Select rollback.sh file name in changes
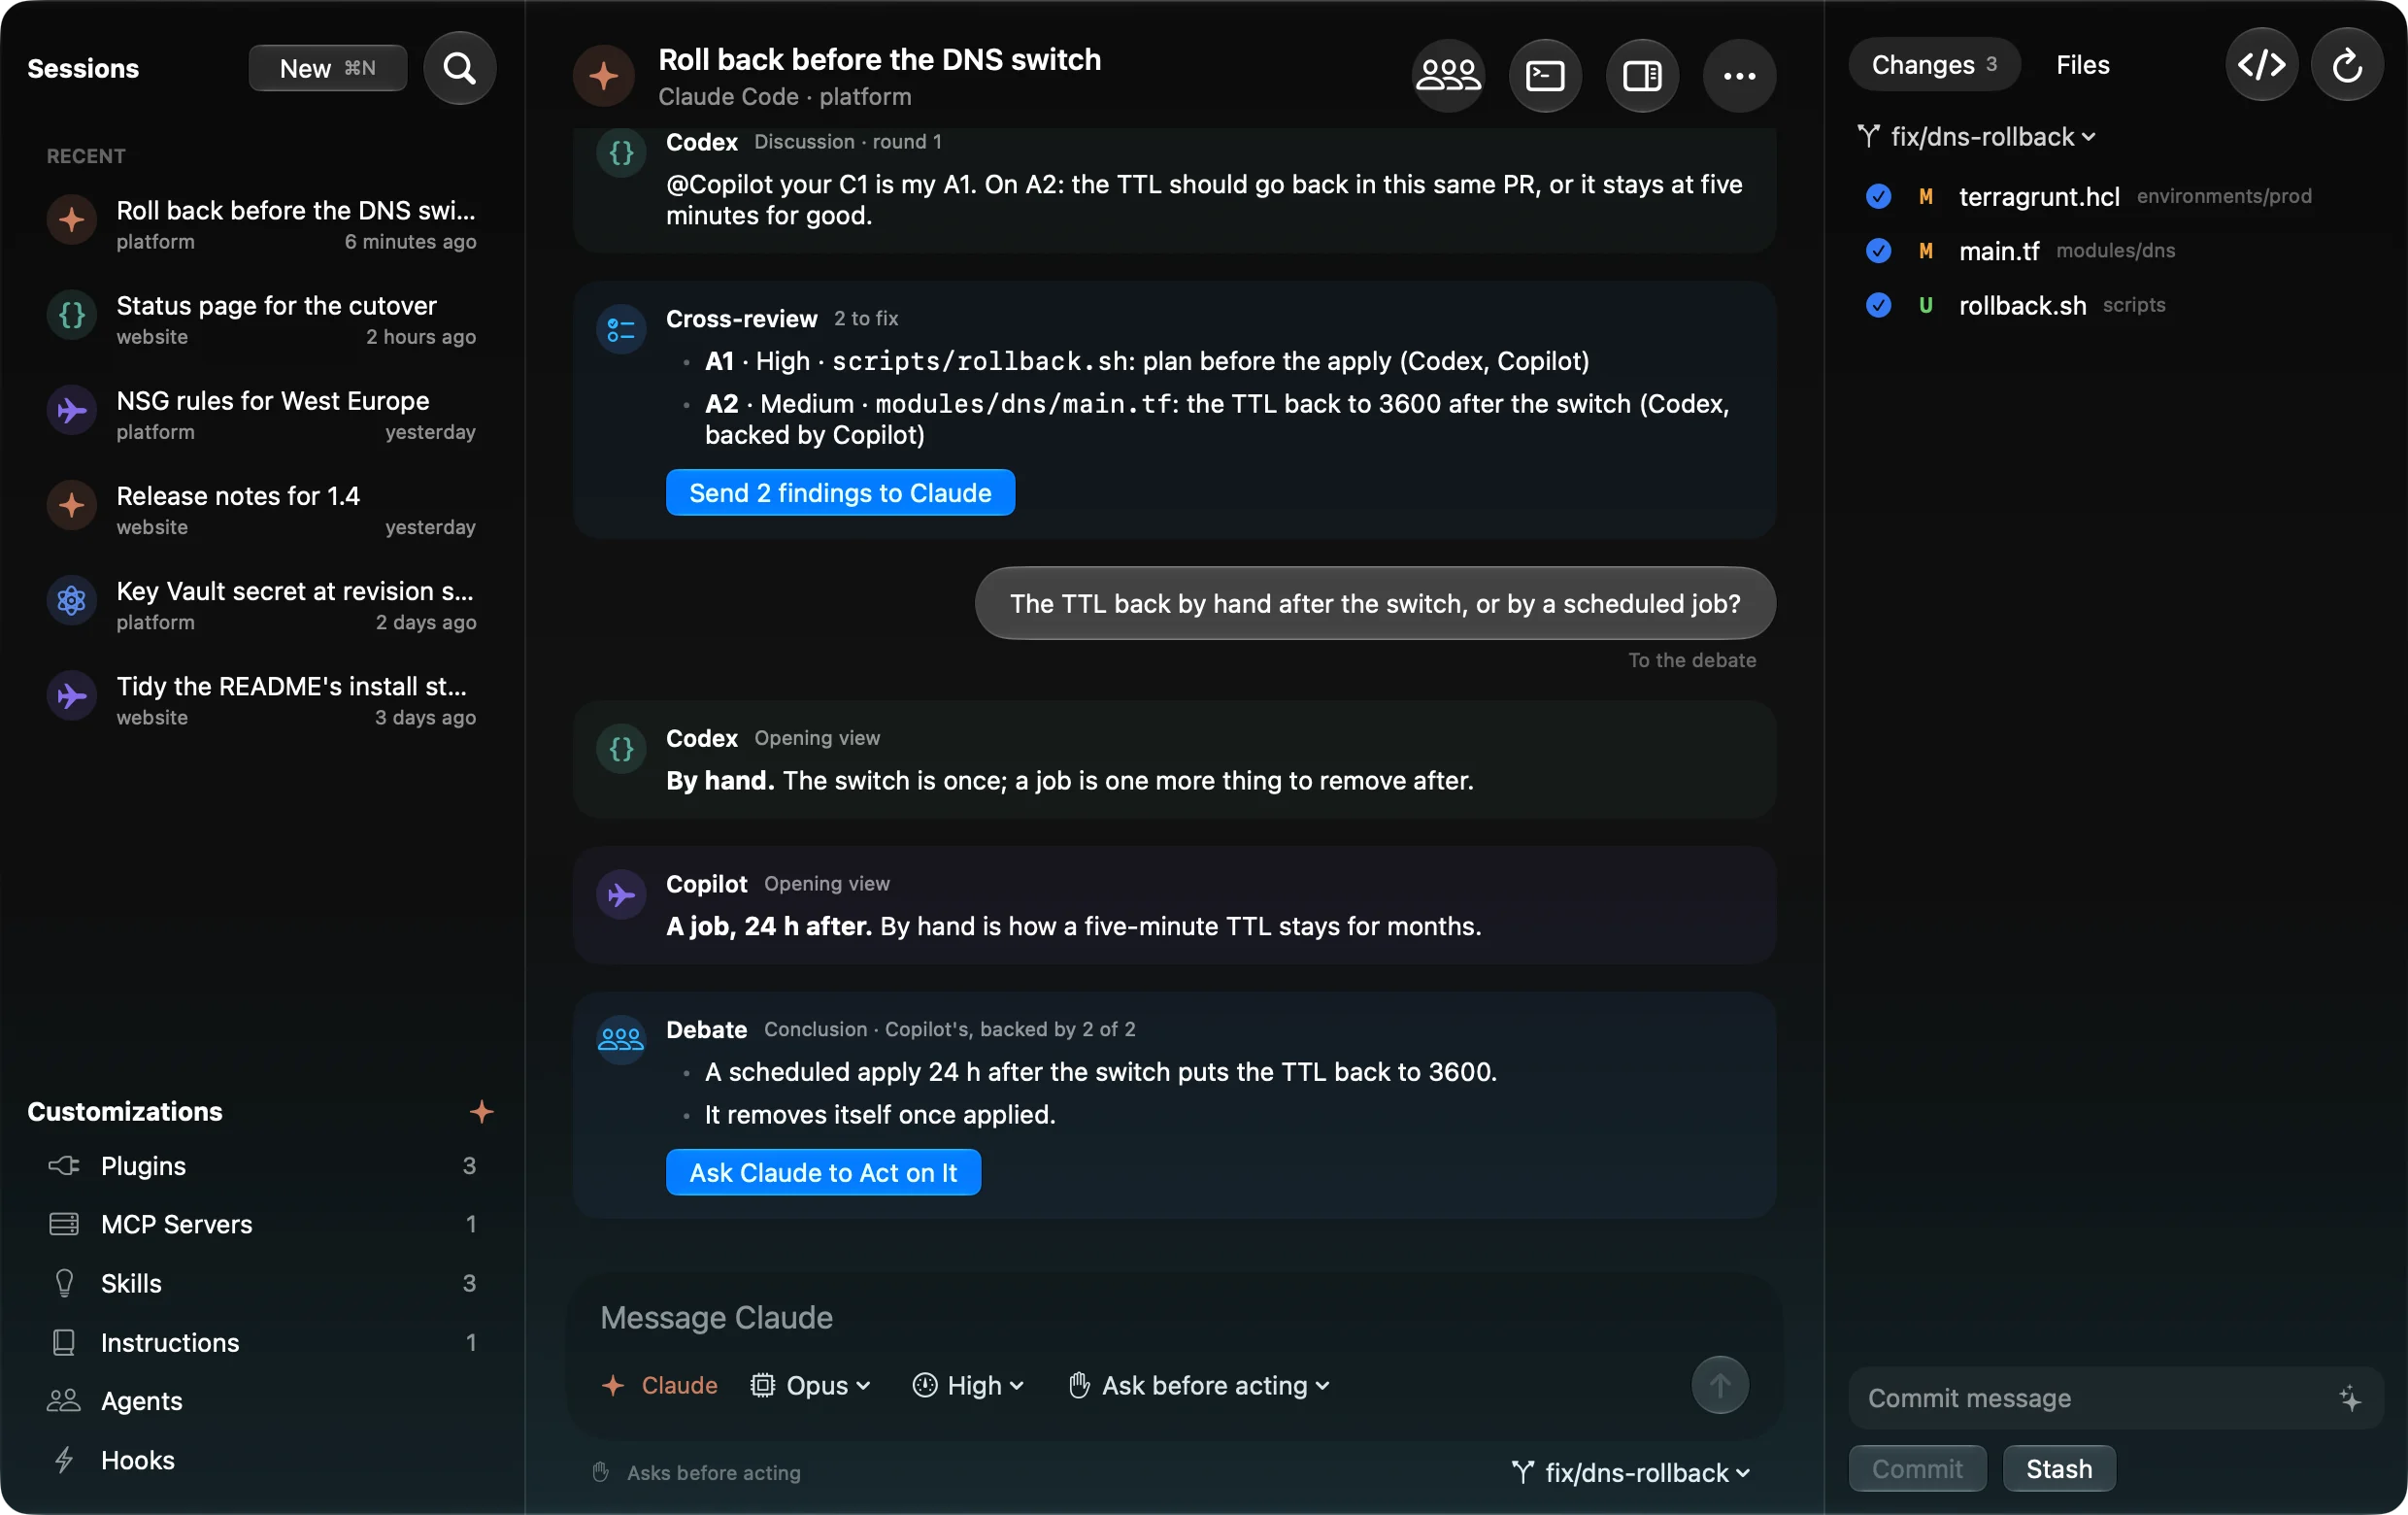 (x=2022, y=305)
